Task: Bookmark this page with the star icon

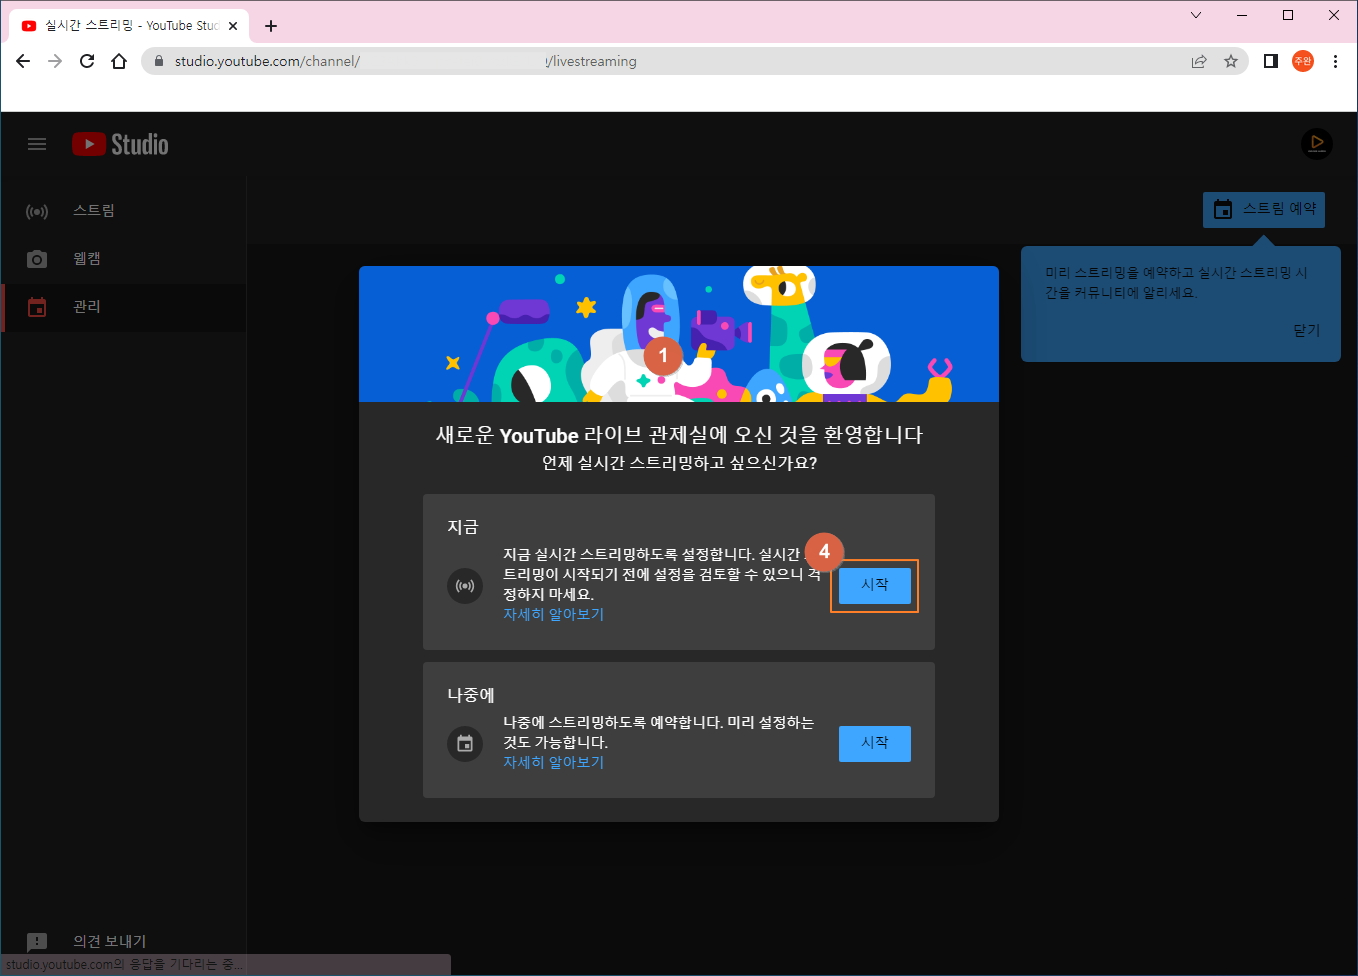Action: 1231,61
